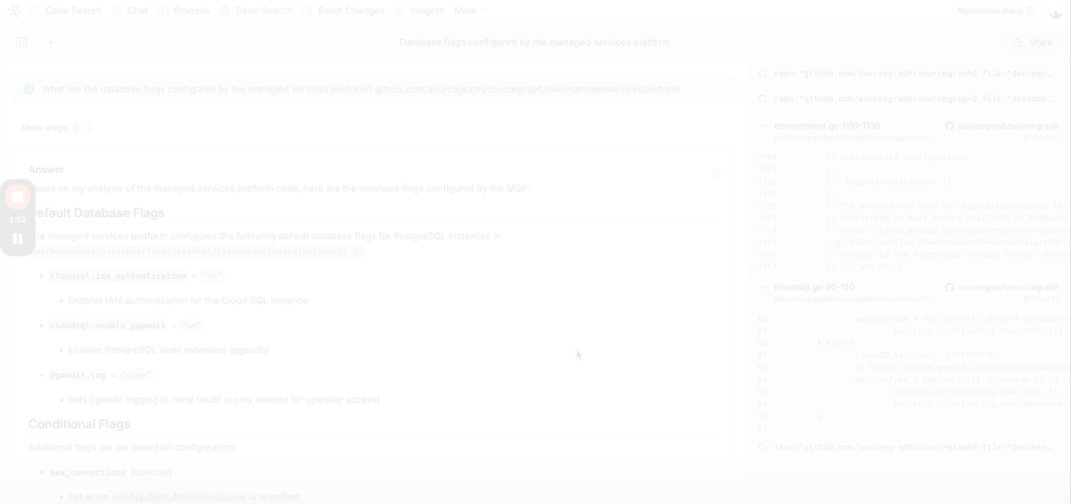This screenshot has height=504, width=1071.
Task: Click 'Additional flags are set based on configuration' text
Action: point(131,447)
